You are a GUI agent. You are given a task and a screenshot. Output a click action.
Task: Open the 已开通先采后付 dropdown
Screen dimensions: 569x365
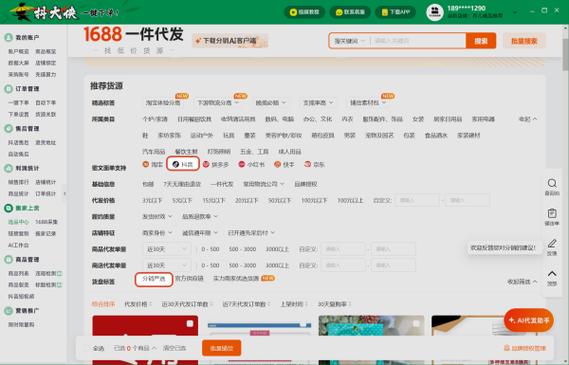251,233
